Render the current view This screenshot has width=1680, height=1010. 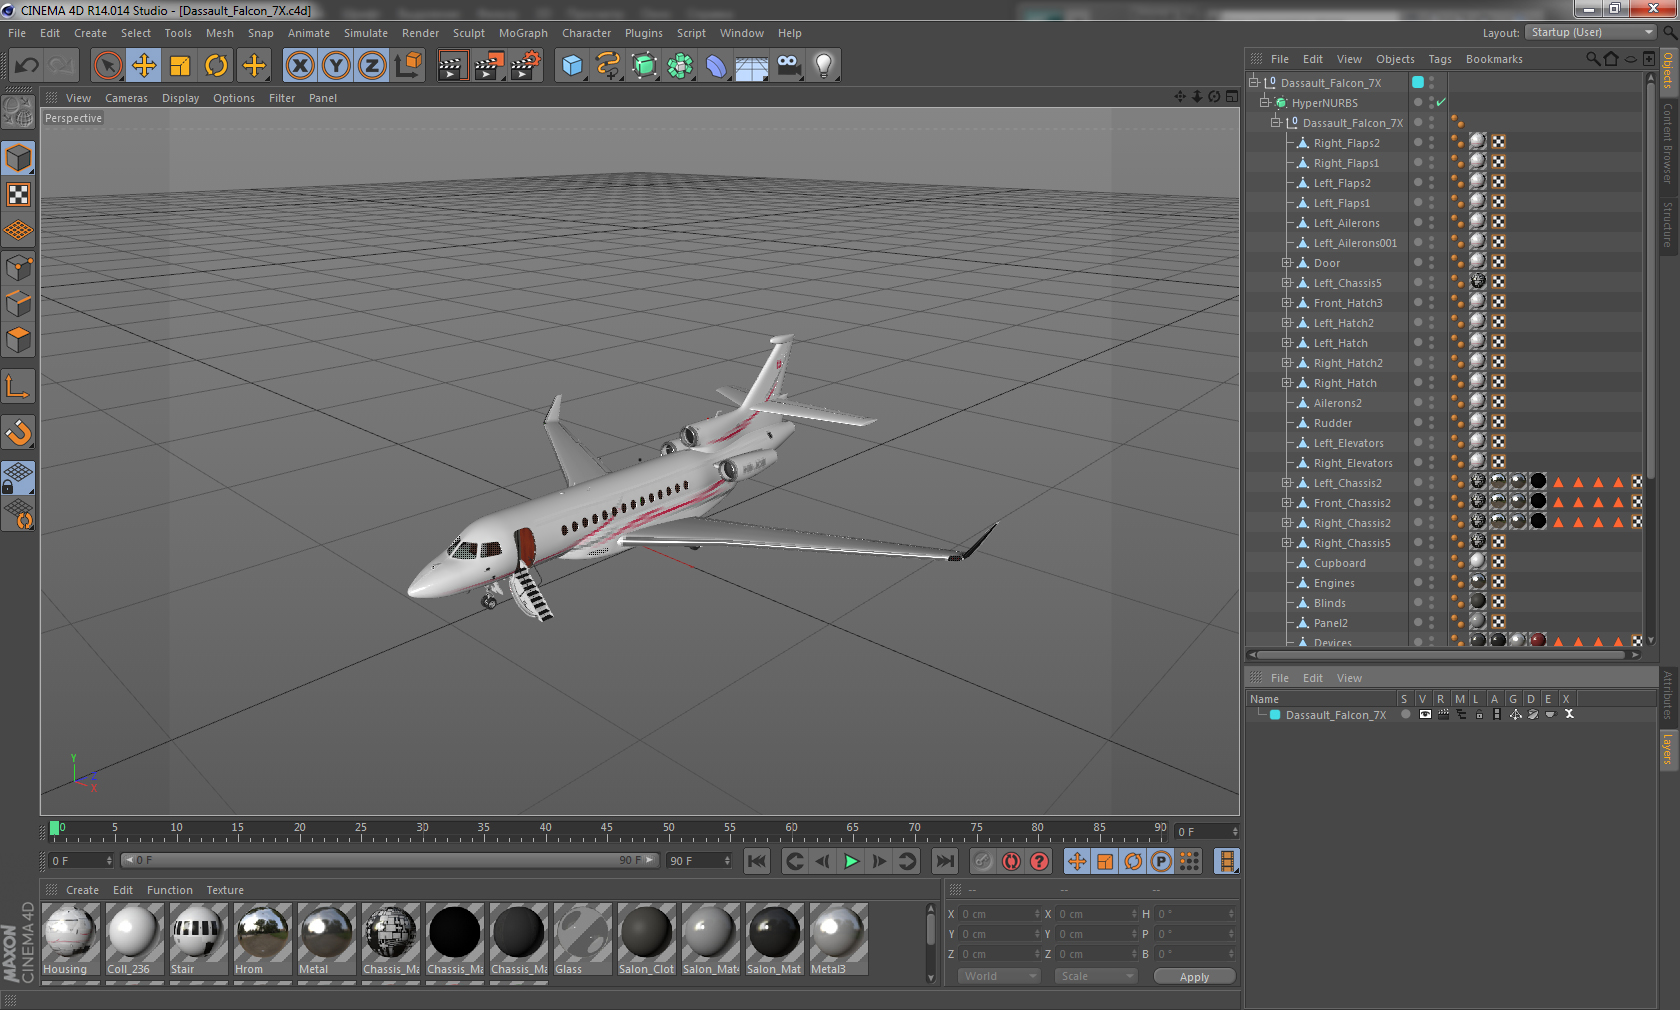[452, 66]
